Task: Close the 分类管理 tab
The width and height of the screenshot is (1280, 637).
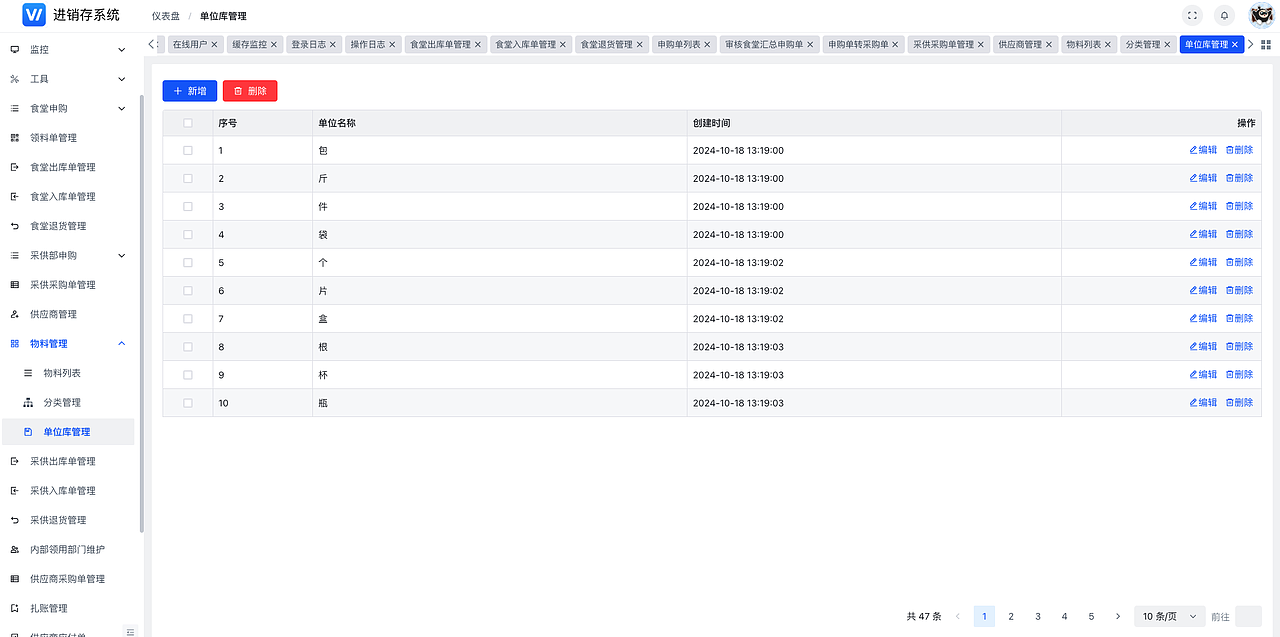Action: click(x=1167, y=45)
